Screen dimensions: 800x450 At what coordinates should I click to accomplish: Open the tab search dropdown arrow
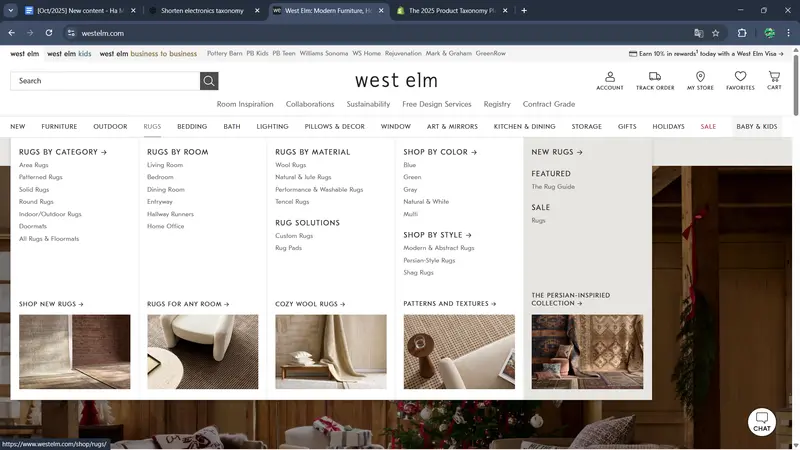pos(10,10)
